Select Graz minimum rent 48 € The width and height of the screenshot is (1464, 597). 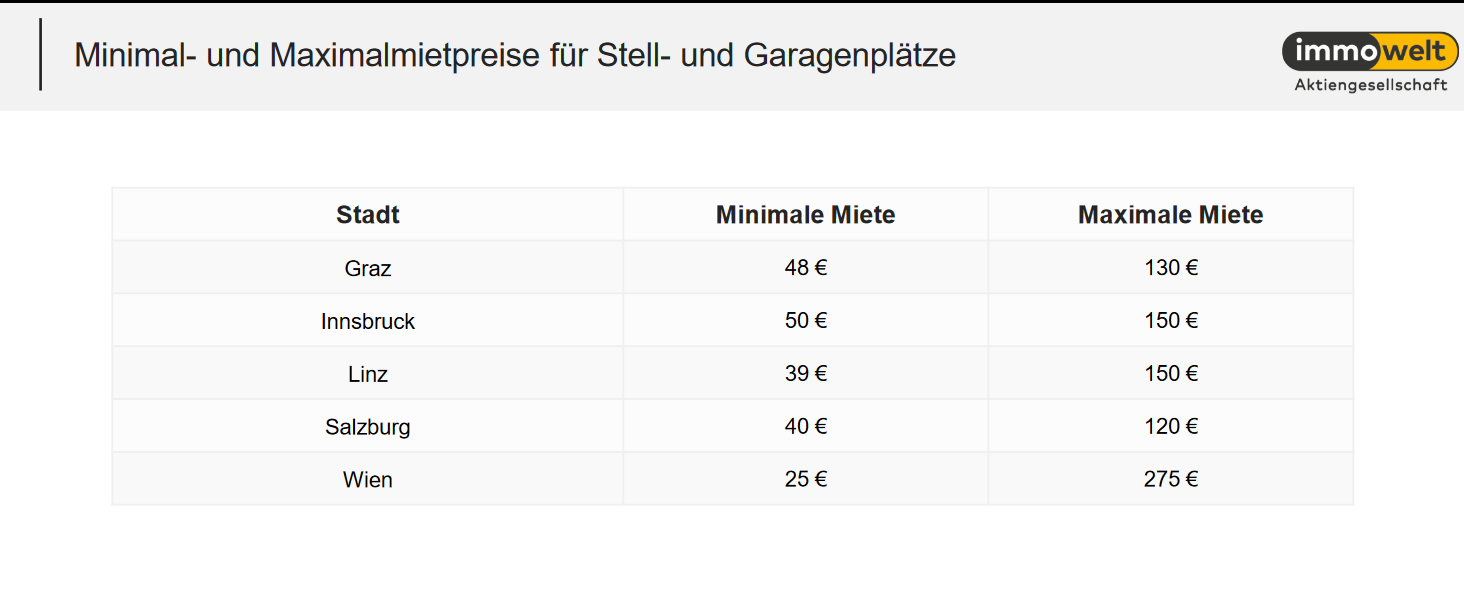[806, 268]
